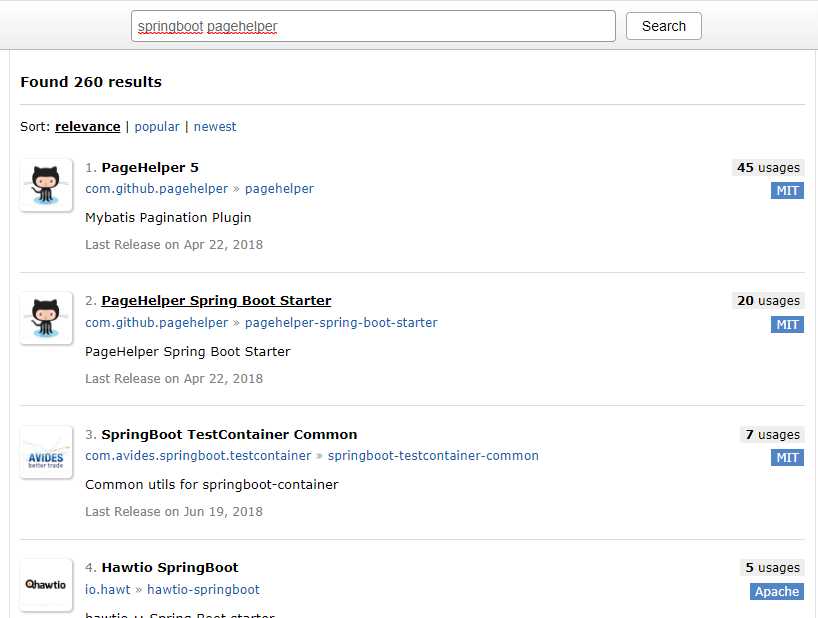Sort results by relevance
Image resolution: width=818 pixels, height=618 pixels.
tap(88, 127)
